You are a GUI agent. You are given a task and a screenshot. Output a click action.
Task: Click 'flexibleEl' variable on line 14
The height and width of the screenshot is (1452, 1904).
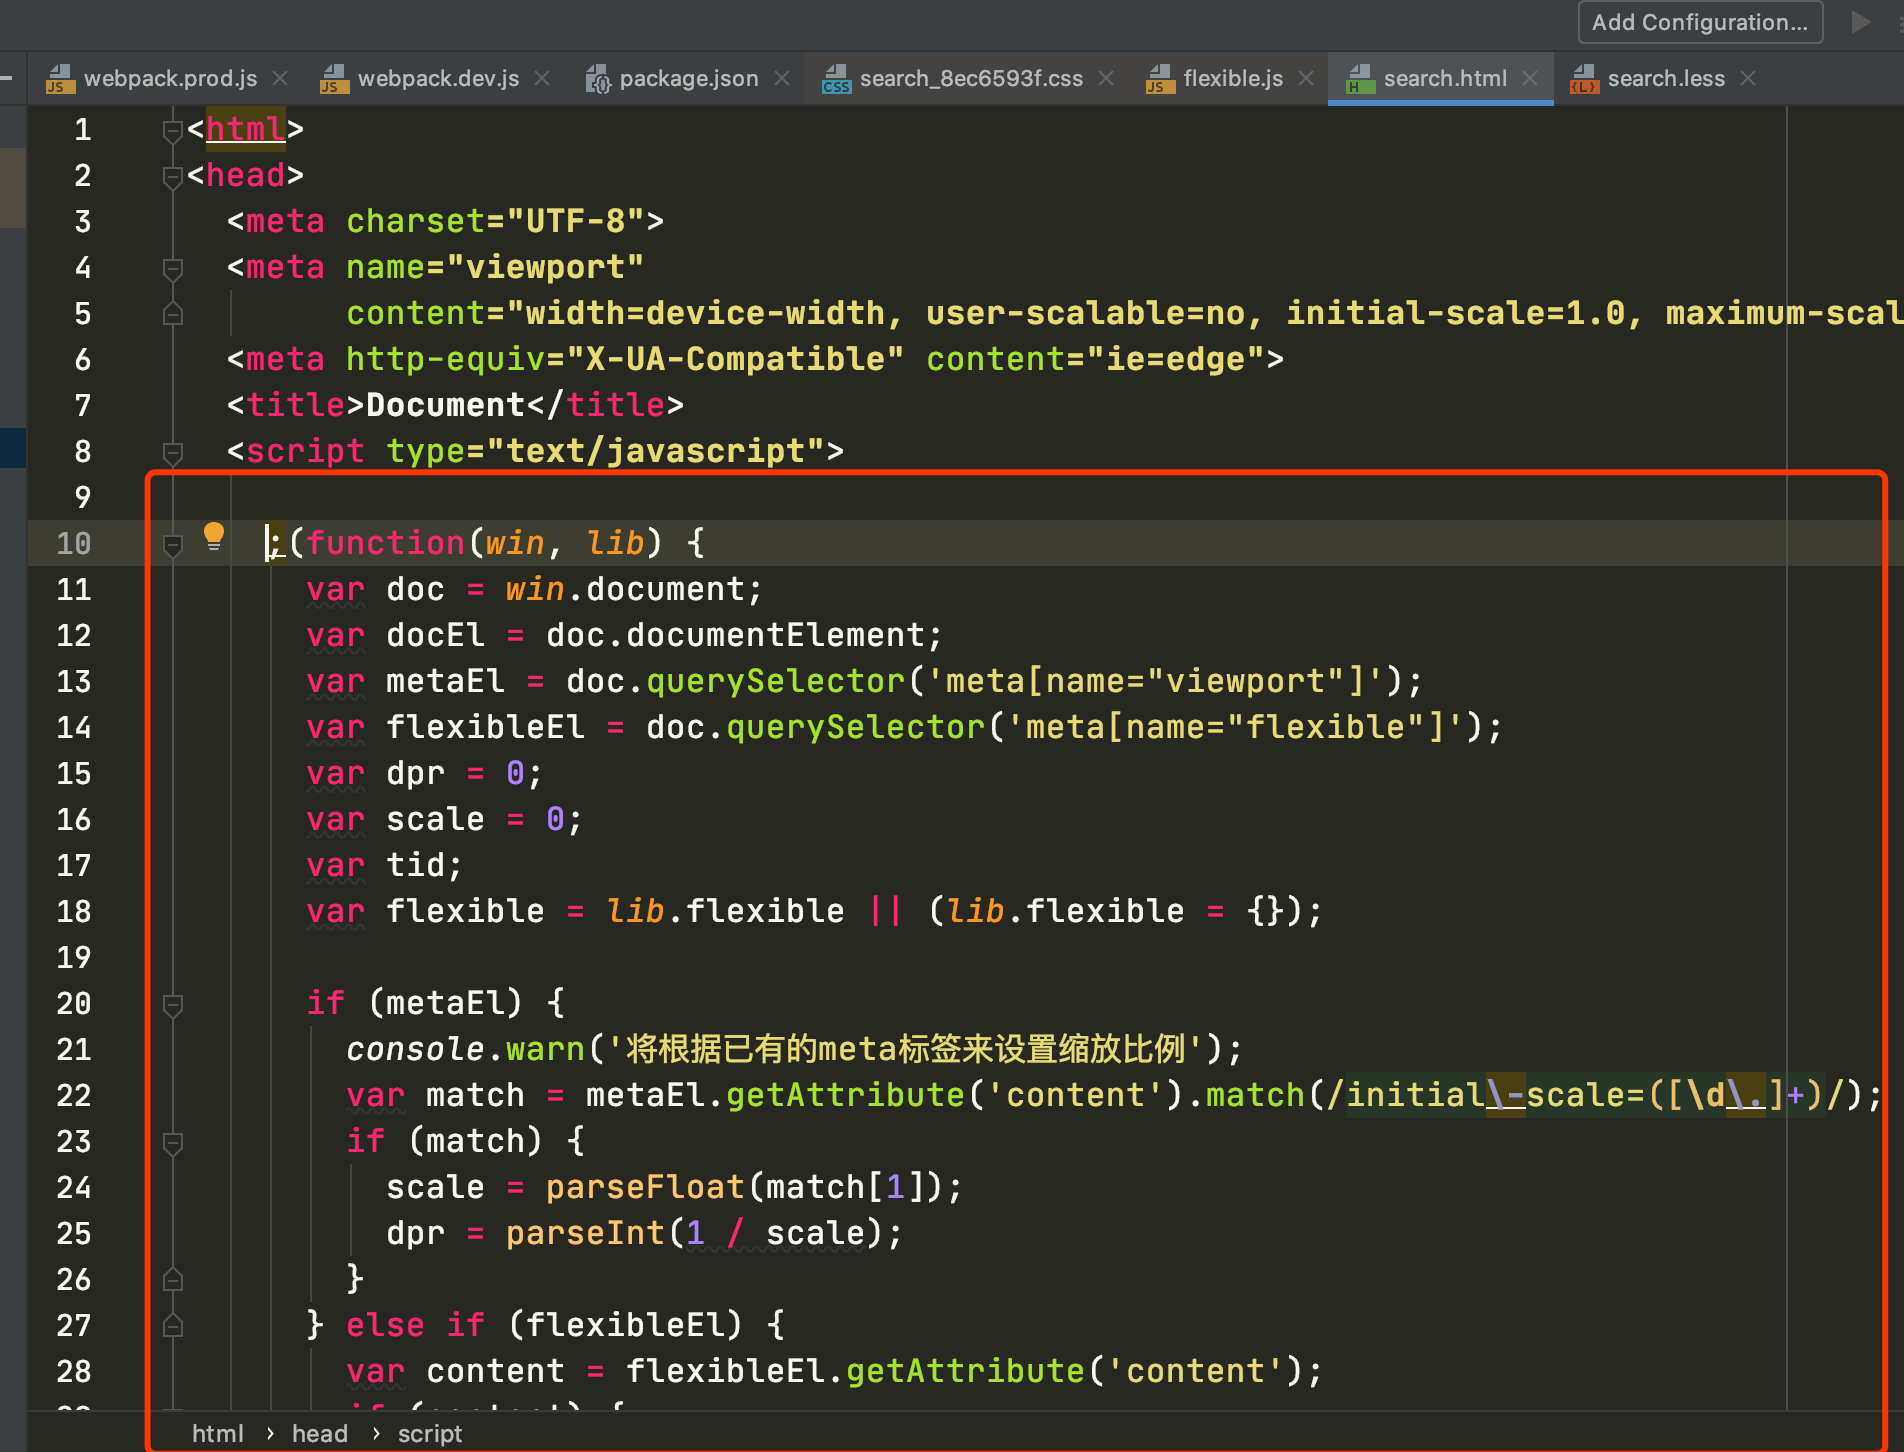coord(485,727)
